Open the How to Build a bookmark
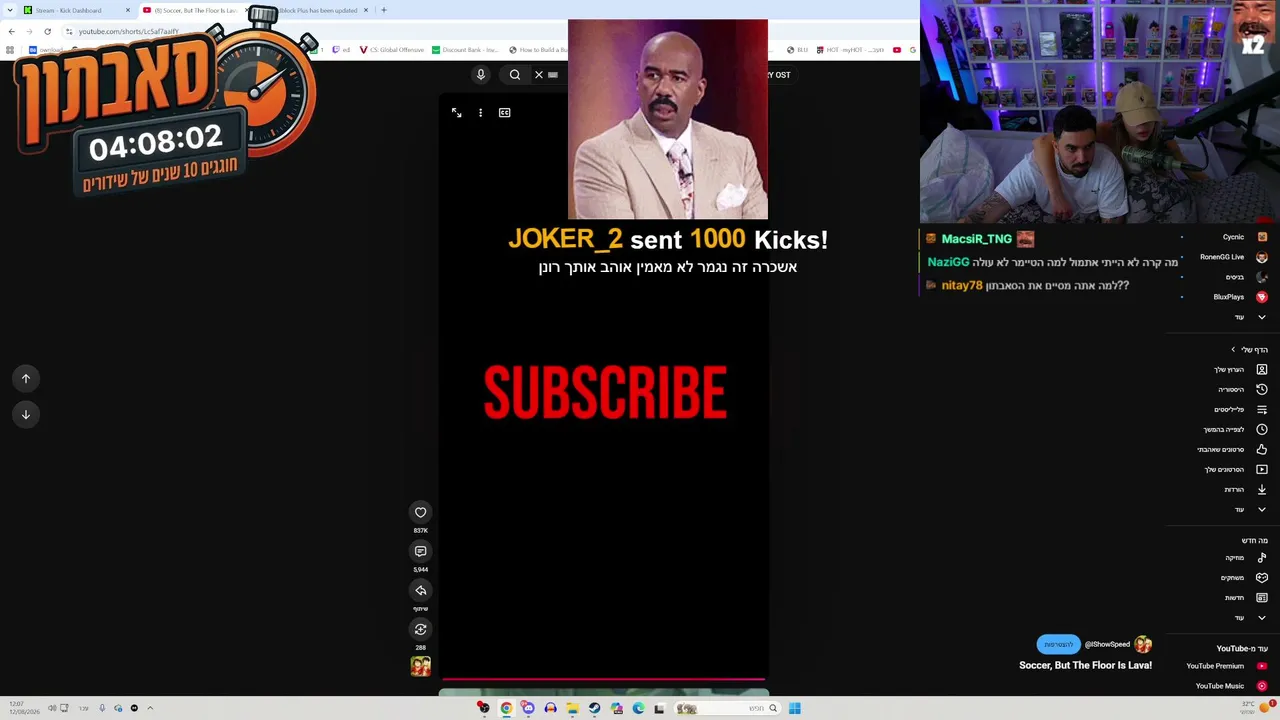The image size is (1280, 720). pyautogui.click(x=538, y=50)
